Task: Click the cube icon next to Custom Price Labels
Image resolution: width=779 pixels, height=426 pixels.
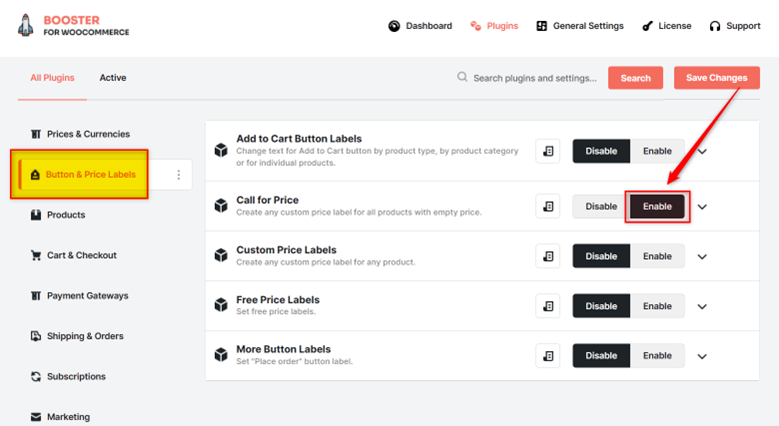Action: [x=221, y=256]
